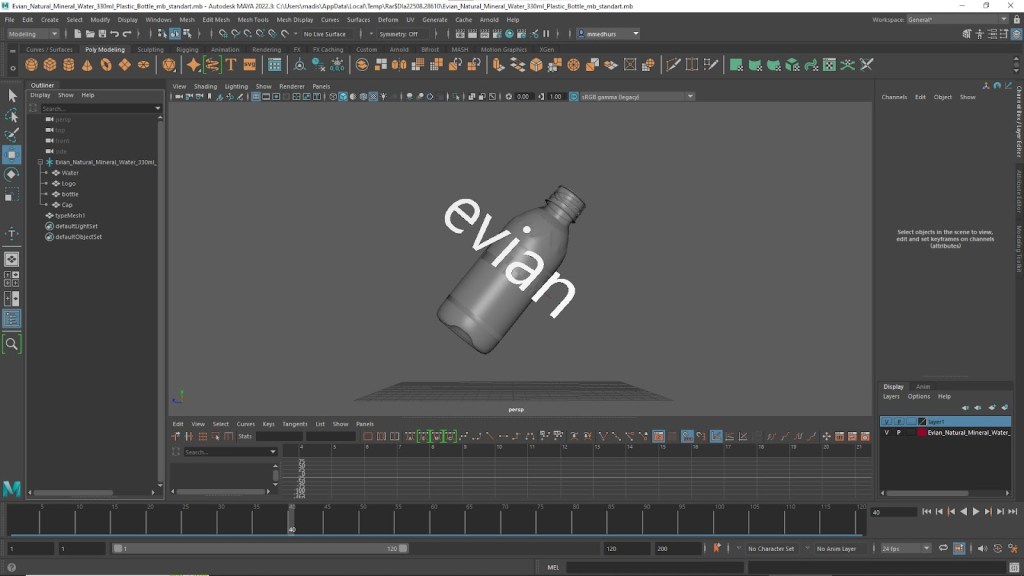The height and width of the screenshot is (576, 1024).
Task: Switch to the Sculpting shelf tab
Action: point(150,49)
